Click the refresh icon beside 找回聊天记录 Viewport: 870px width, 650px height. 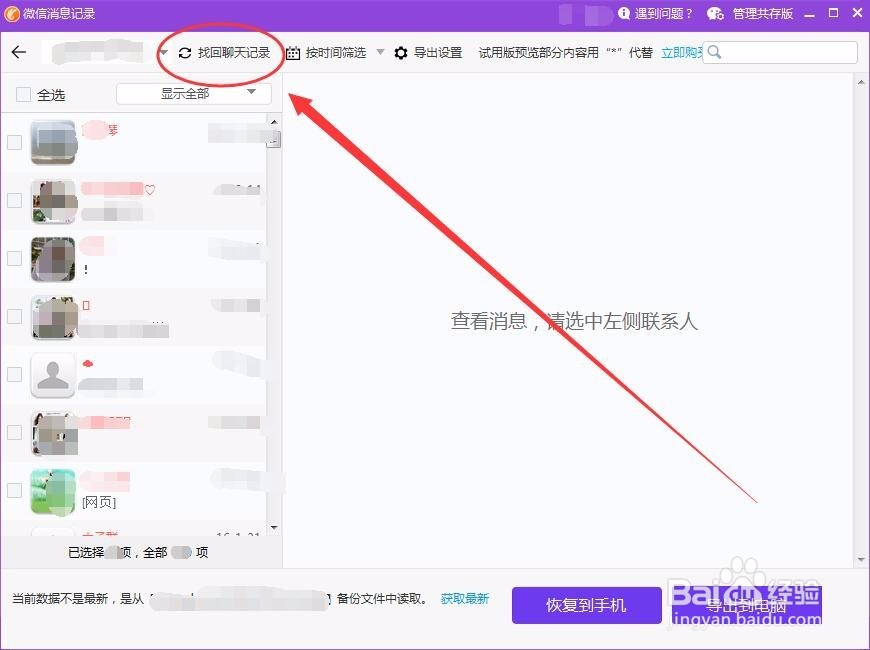185,53
